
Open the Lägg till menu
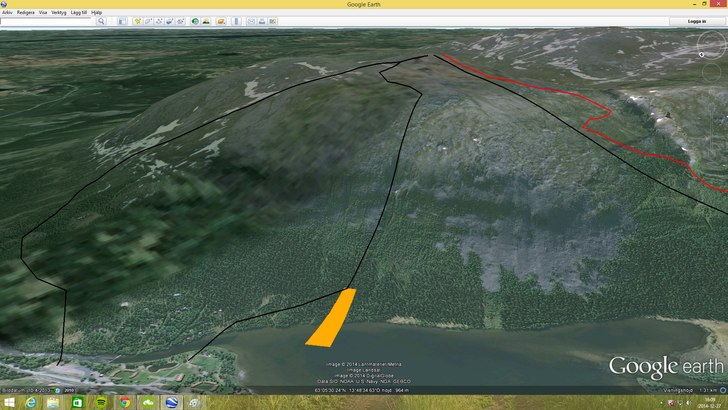[77, 13]
